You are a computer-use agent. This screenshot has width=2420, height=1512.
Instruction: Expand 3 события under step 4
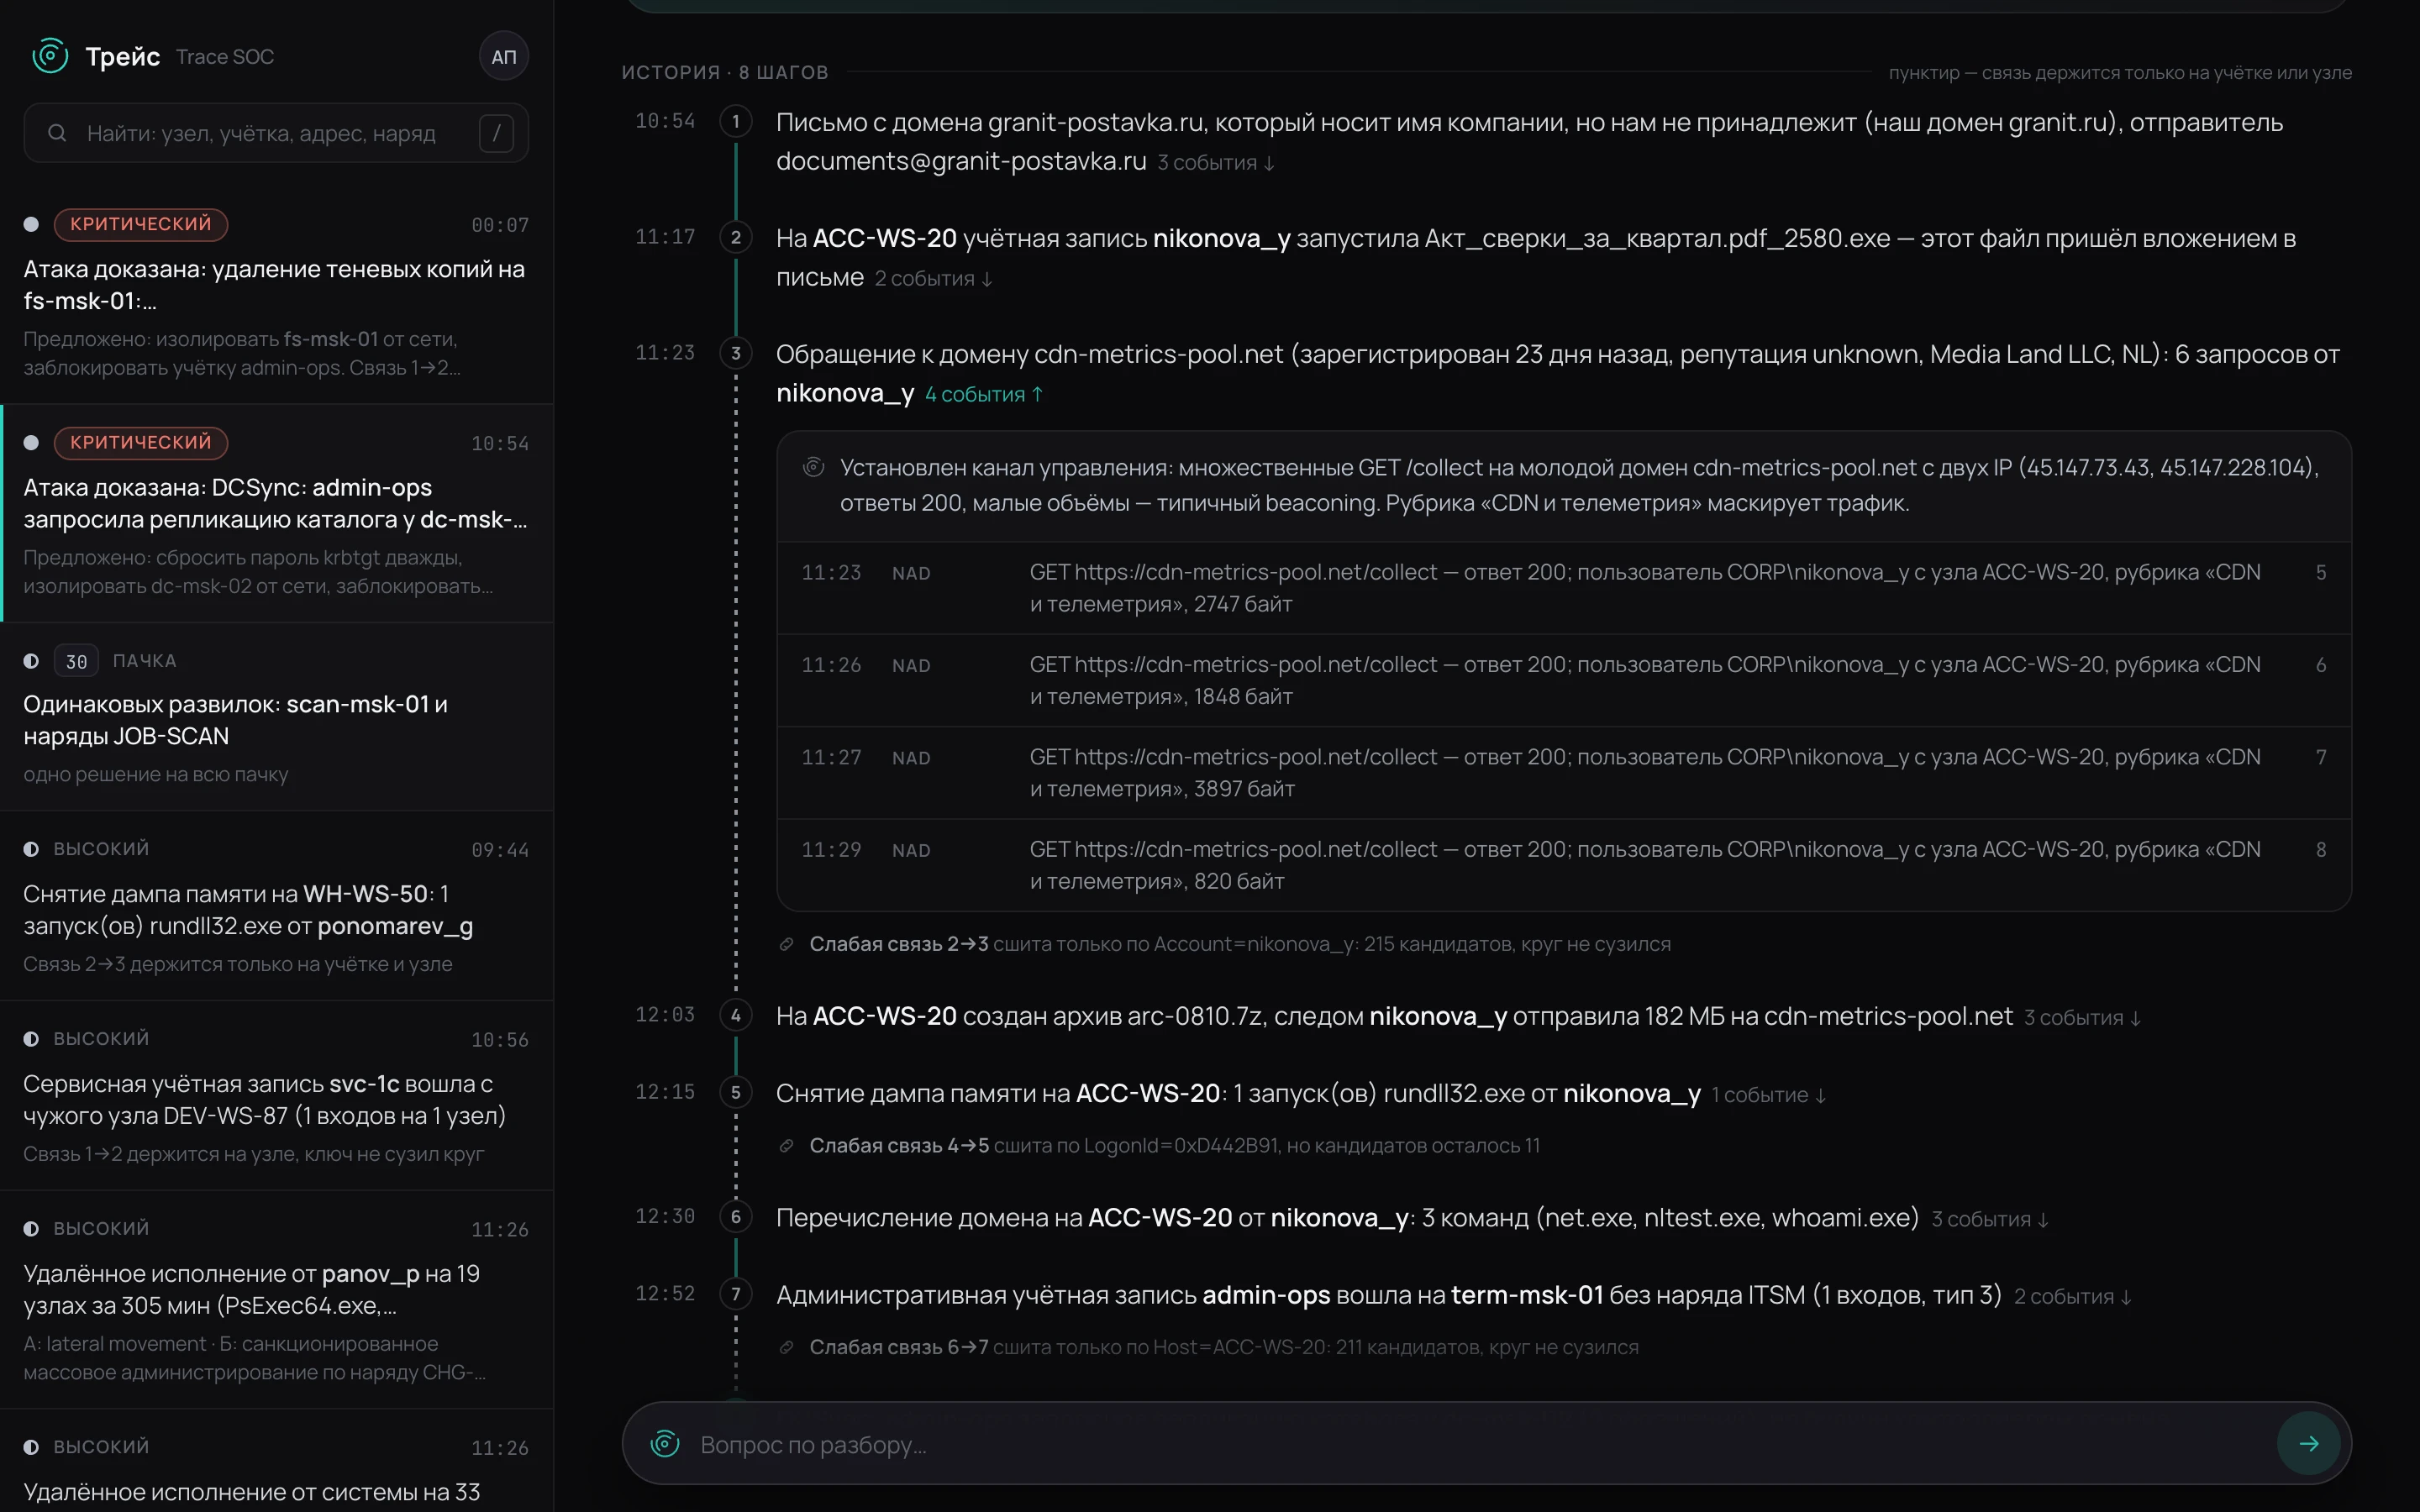click(2082, 1018)
